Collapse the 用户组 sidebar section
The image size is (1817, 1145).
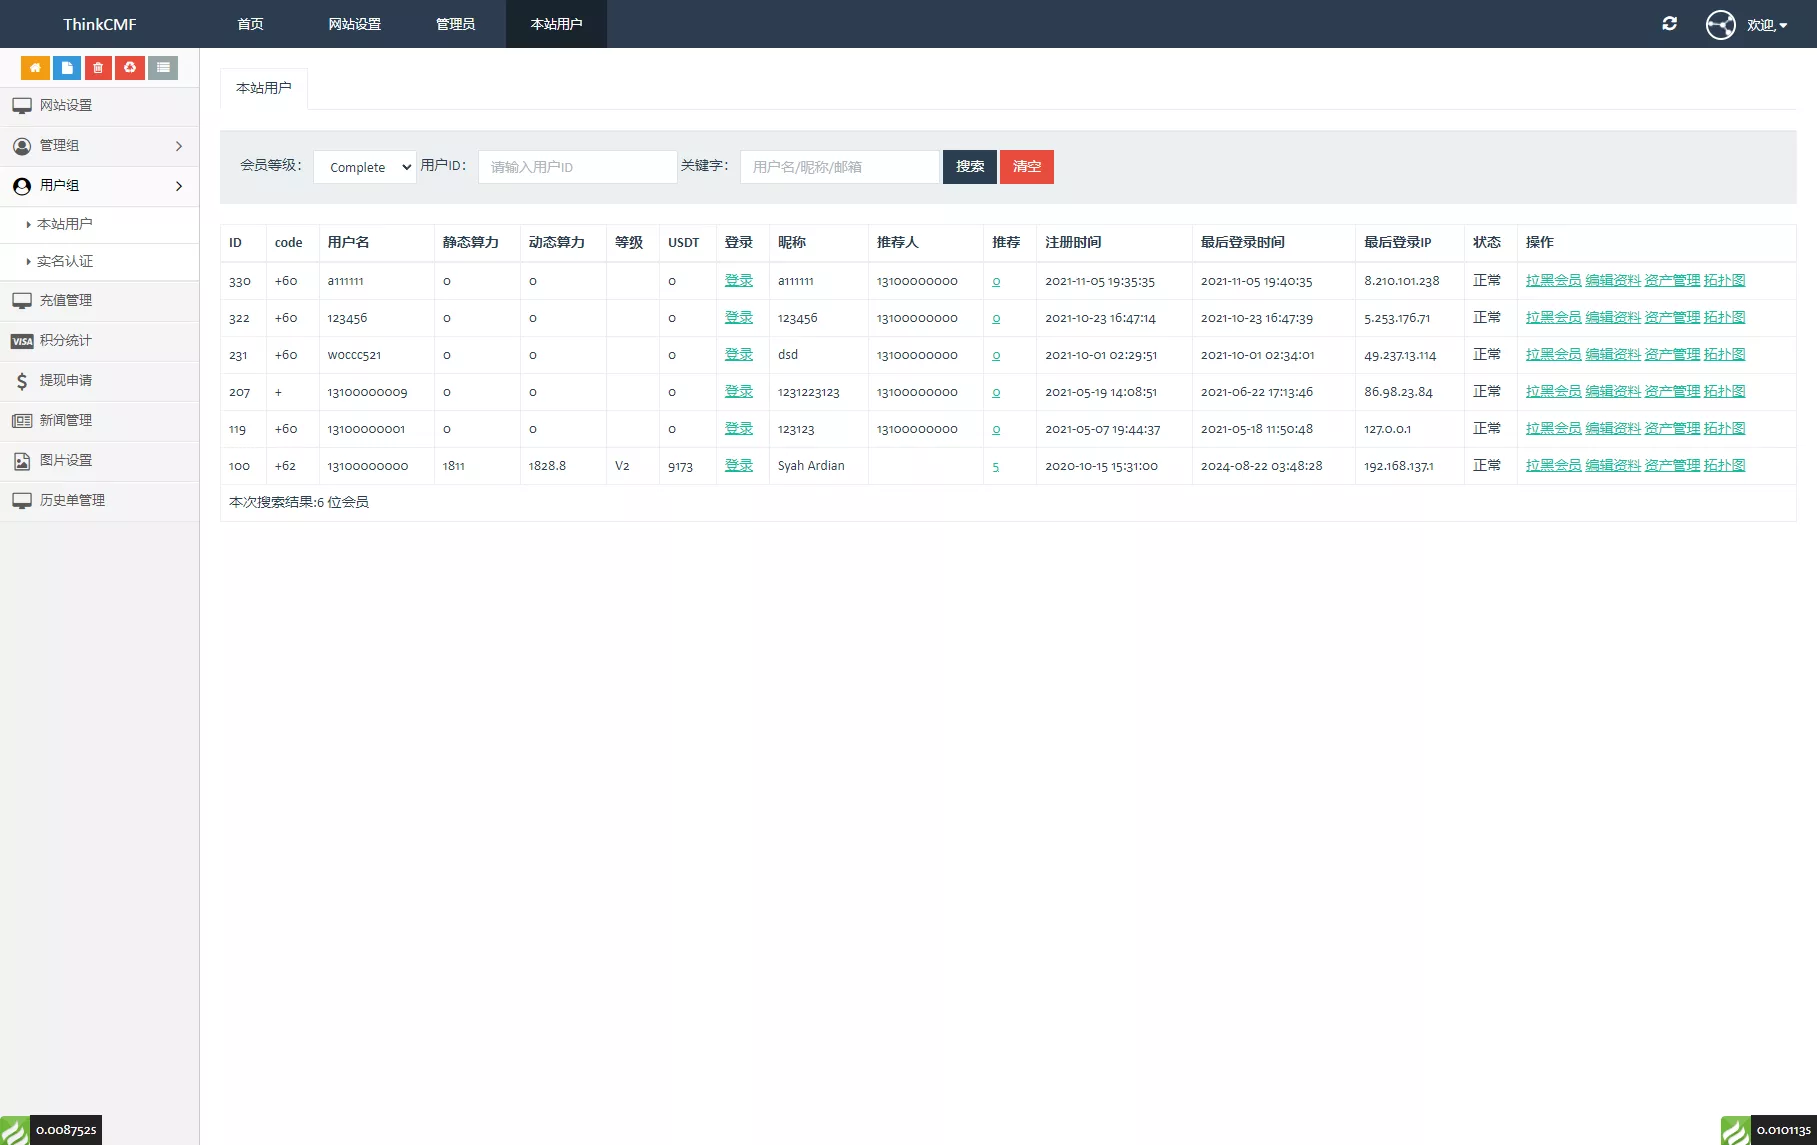tap(99, 186)
